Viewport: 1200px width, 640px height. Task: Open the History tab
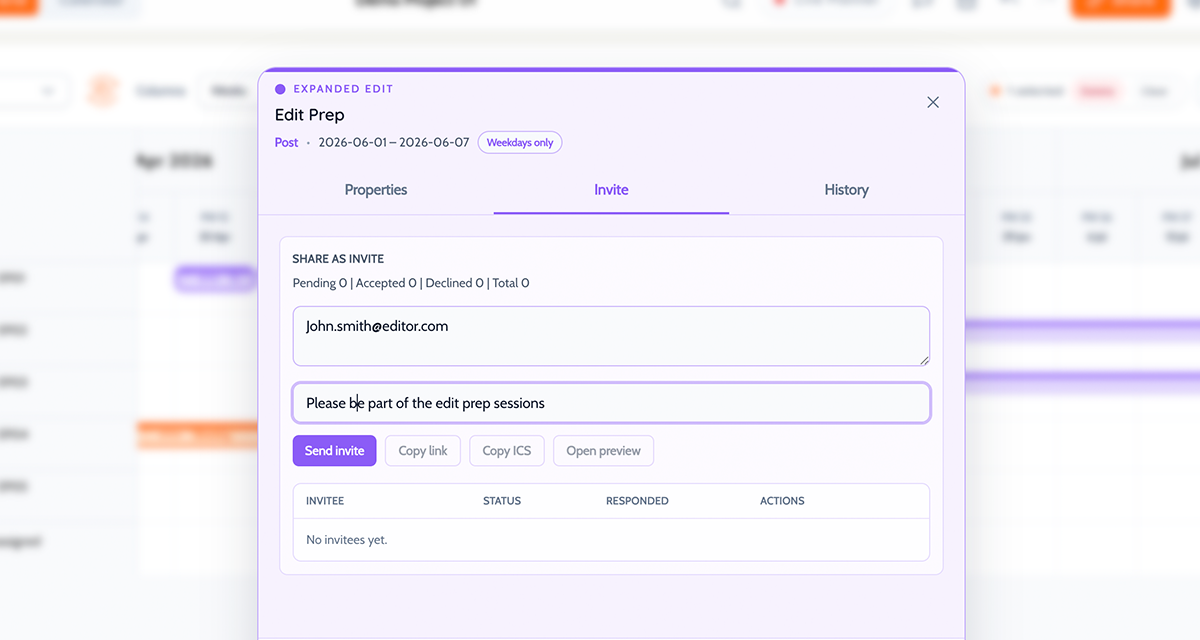coord(846,190)
